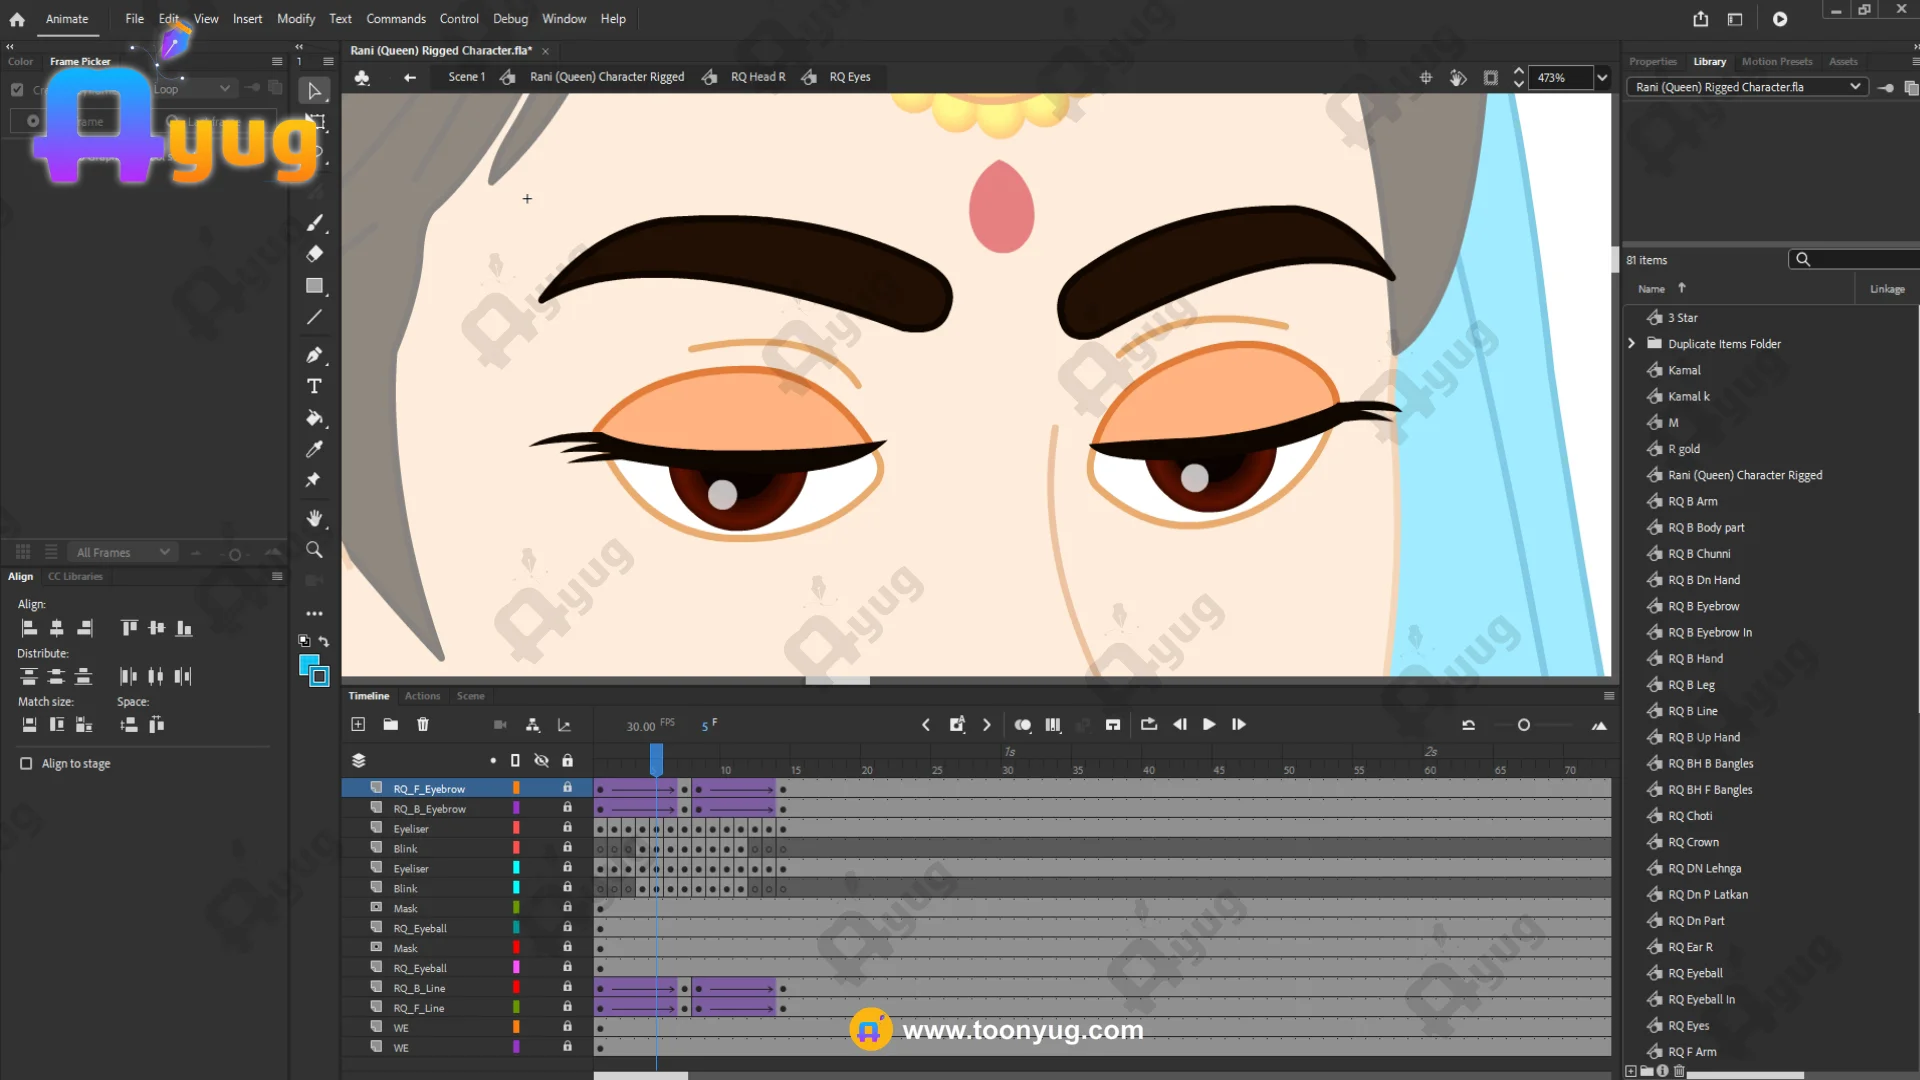1920x1080 pixels.
Task: Toggle the lock on RQ_F_Eyebrow layer
Action: coord(567,788)
